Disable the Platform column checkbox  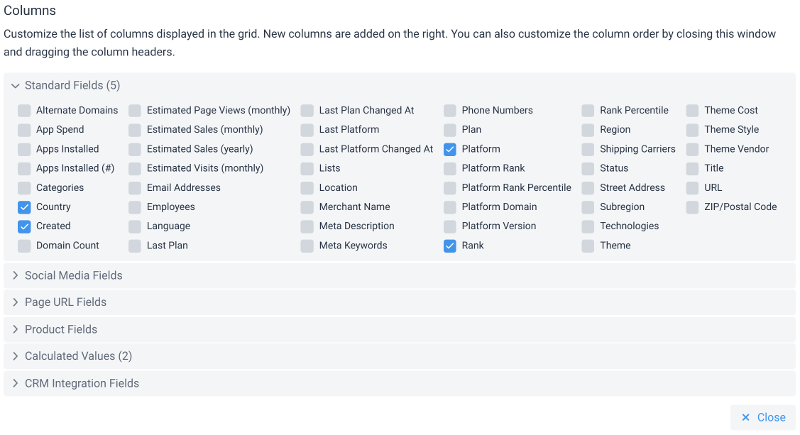[449, 149]
